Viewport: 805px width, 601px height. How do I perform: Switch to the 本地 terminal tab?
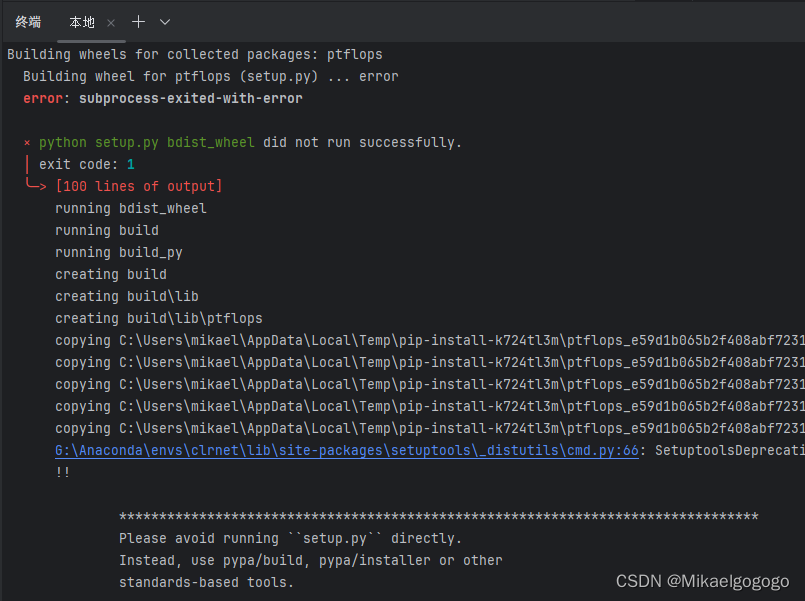82,22
